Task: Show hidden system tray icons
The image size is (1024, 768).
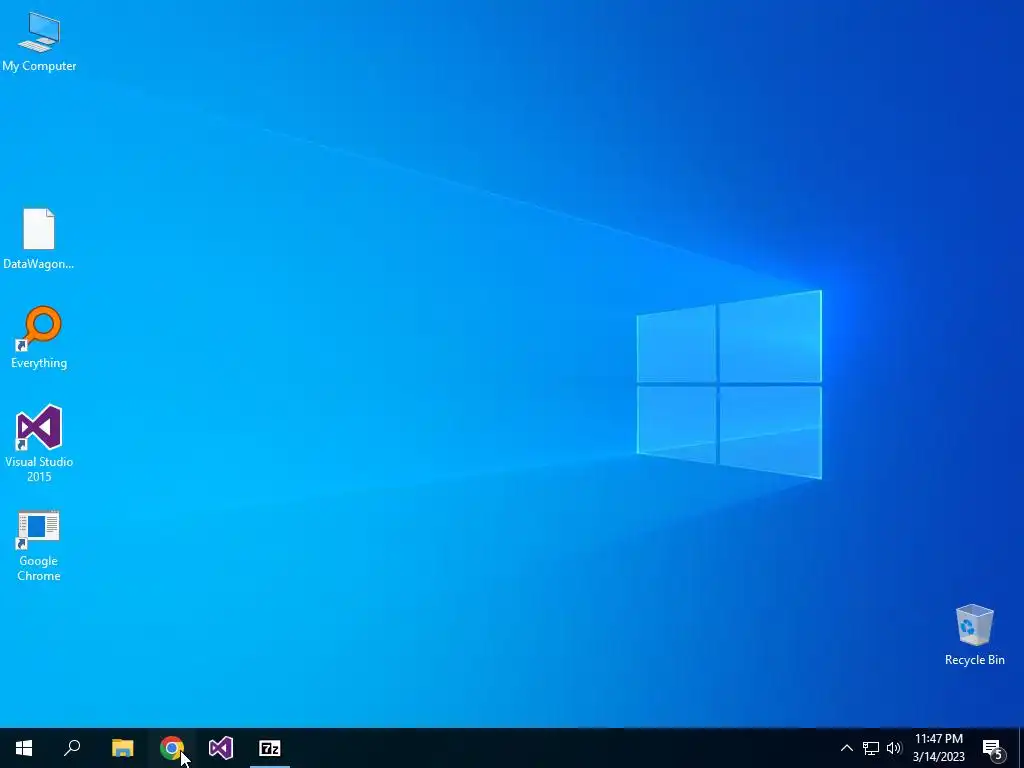Action: point(846,748)
